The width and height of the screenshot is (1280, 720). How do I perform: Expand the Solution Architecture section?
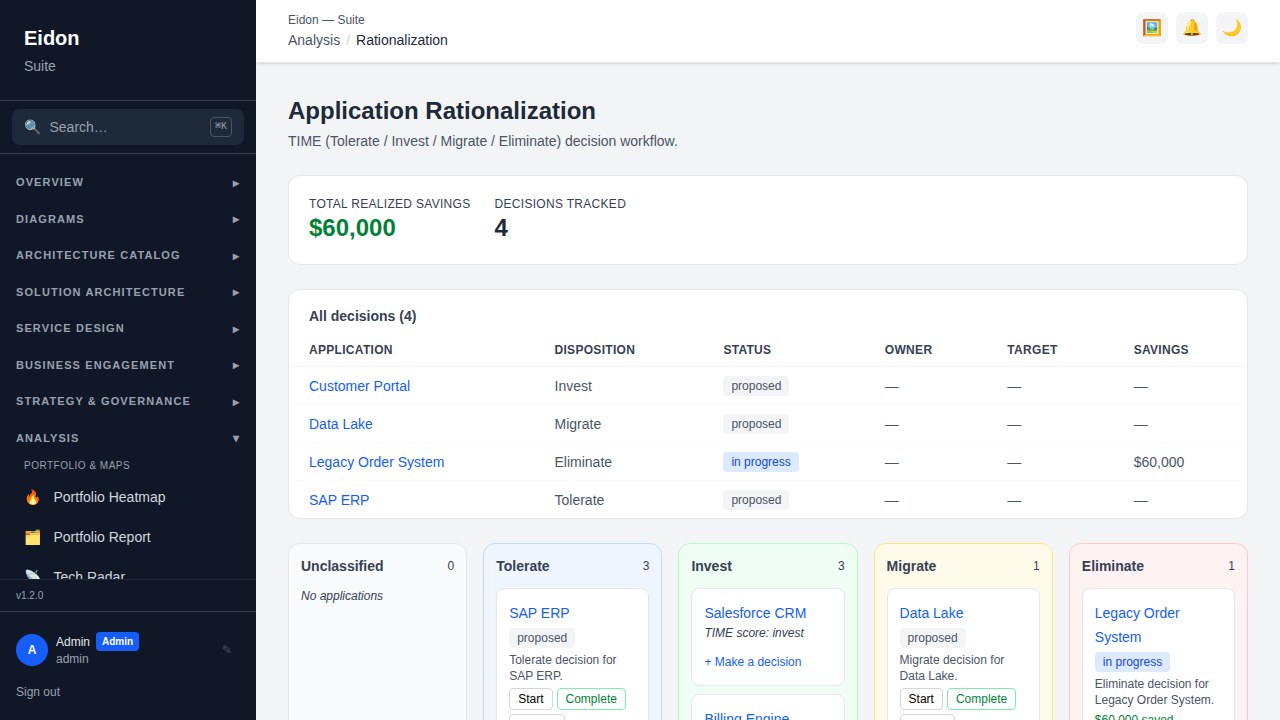click(x=128, y=292)
